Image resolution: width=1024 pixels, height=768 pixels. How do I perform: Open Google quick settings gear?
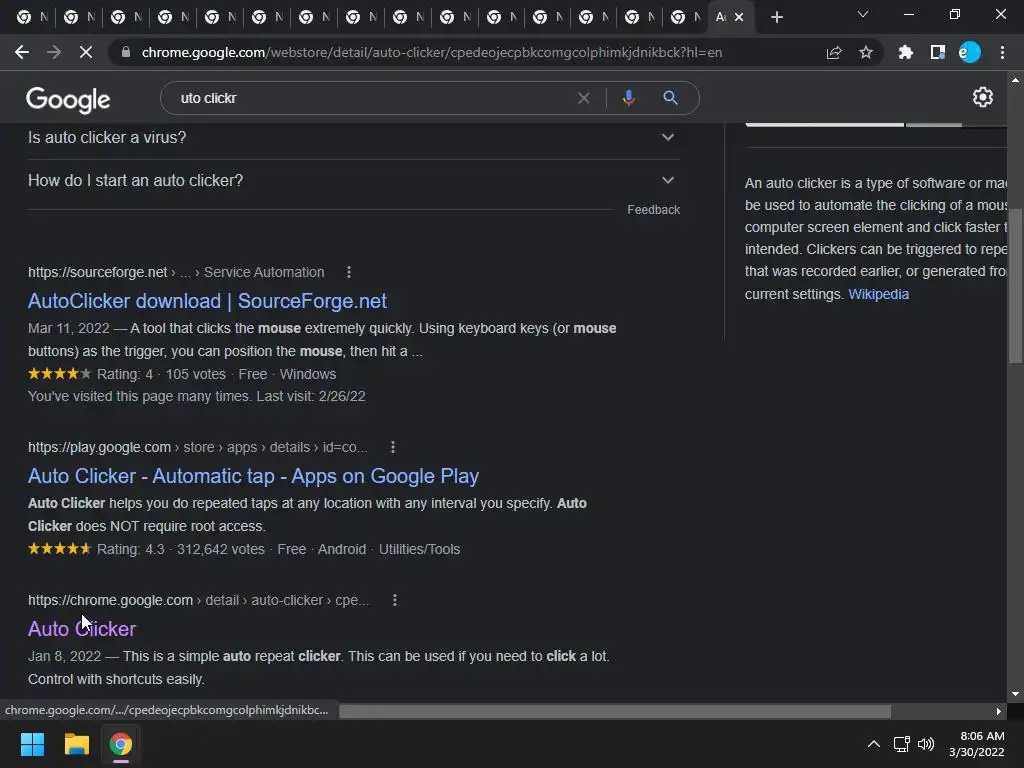click(983, 97)
